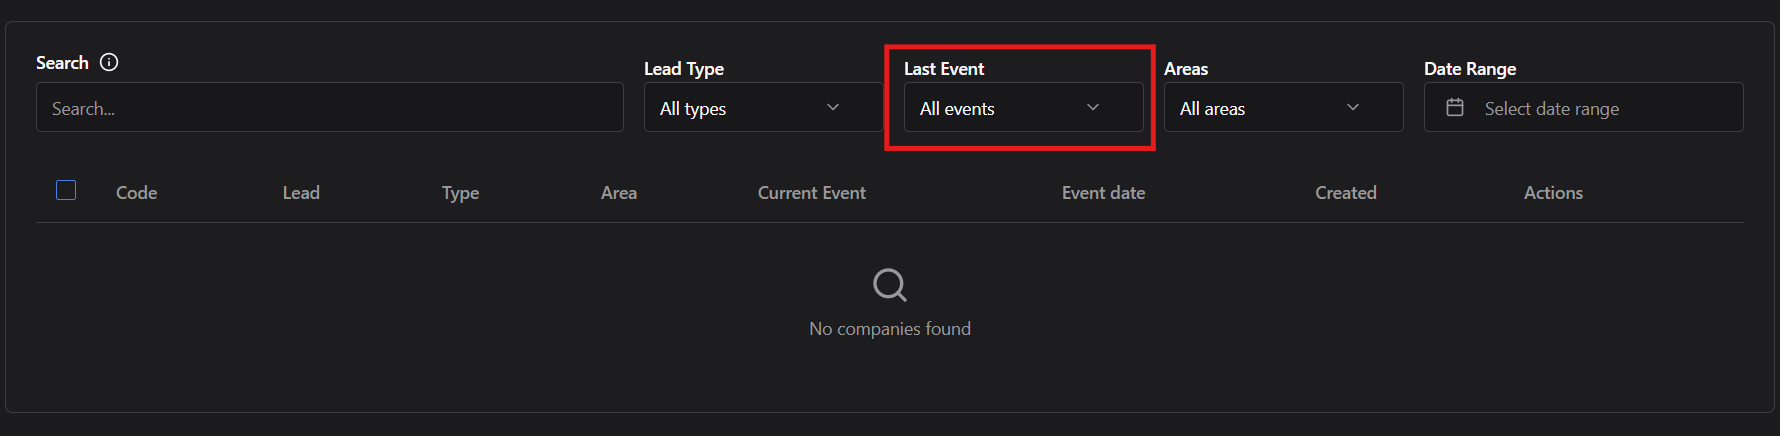Click the Current Event column header
This screenshot has width=1780, height=436.
(811, 193)
